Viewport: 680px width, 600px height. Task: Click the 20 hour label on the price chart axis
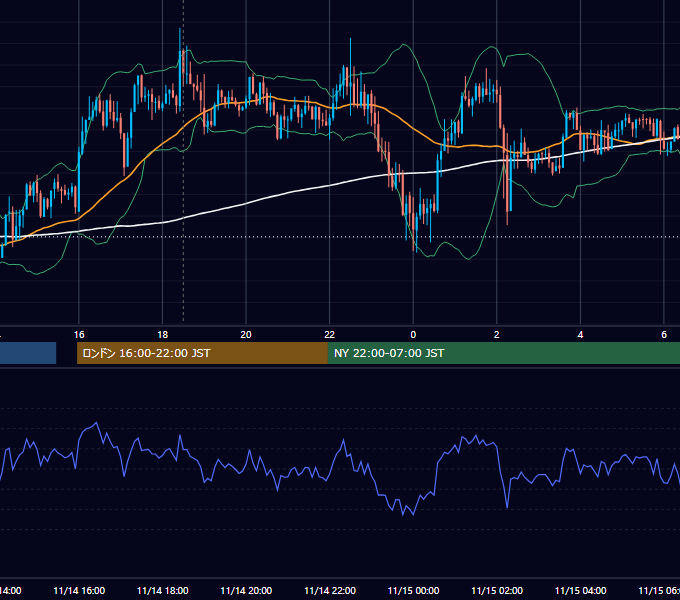pyautogui.click(x=246, y=335)
